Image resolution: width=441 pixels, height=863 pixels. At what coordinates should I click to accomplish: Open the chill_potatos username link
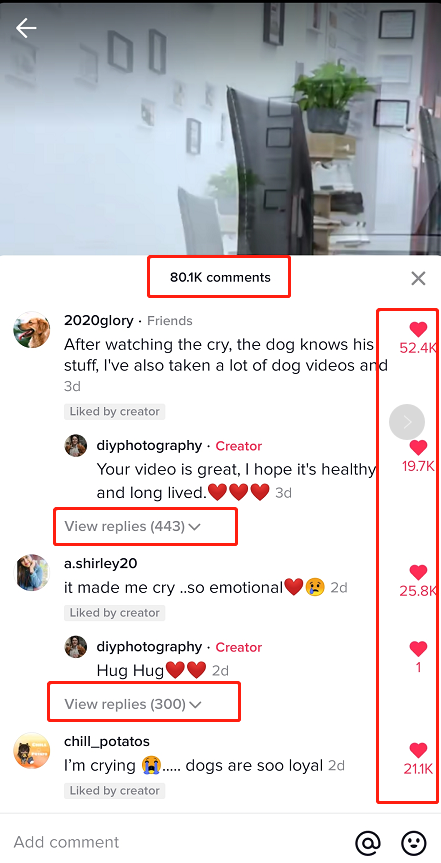pos(107,741)
